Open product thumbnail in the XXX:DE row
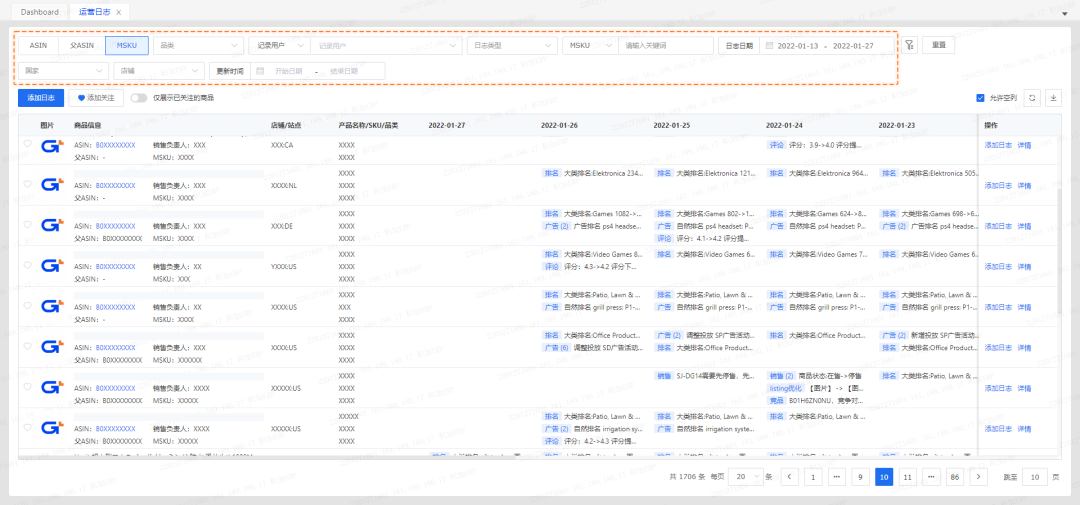Viewport: 1080px width, 505px height. coord(52,226)
